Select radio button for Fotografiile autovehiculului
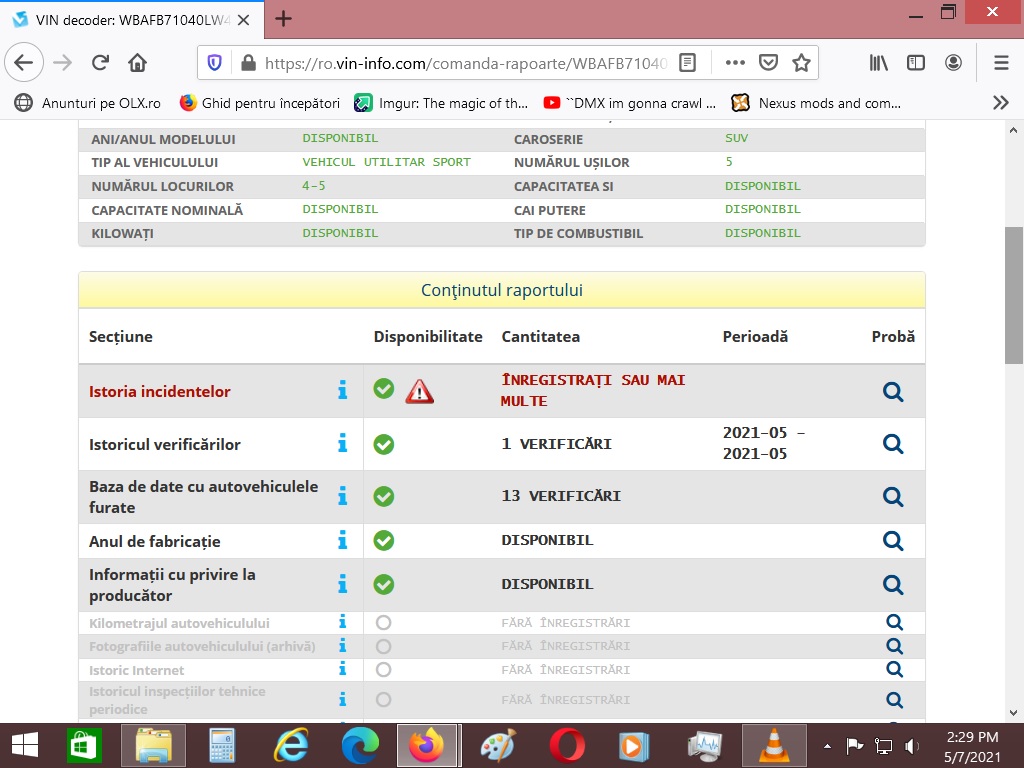 [383, 646]
